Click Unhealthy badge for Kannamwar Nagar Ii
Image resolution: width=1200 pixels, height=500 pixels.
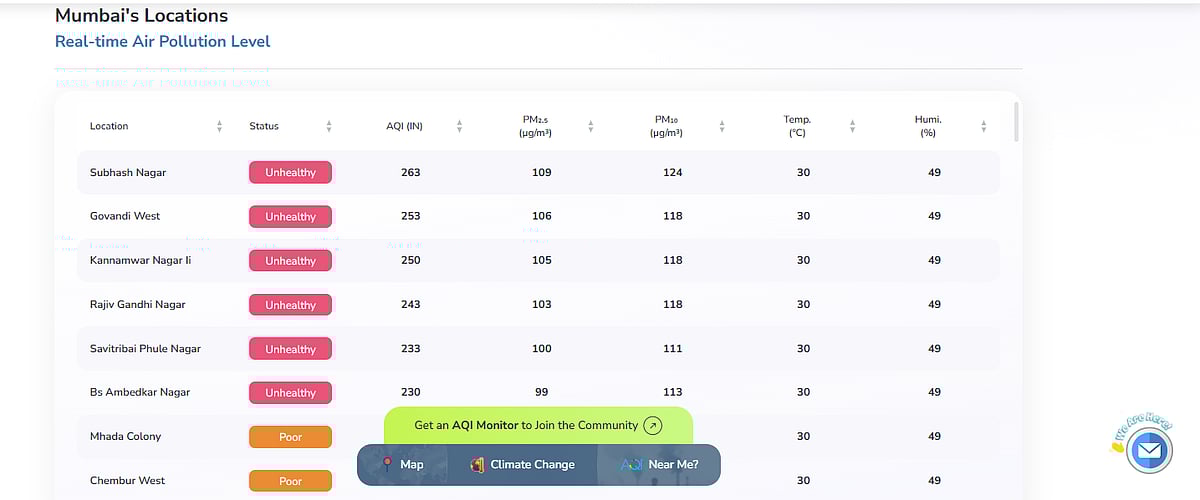coord(290,261)
